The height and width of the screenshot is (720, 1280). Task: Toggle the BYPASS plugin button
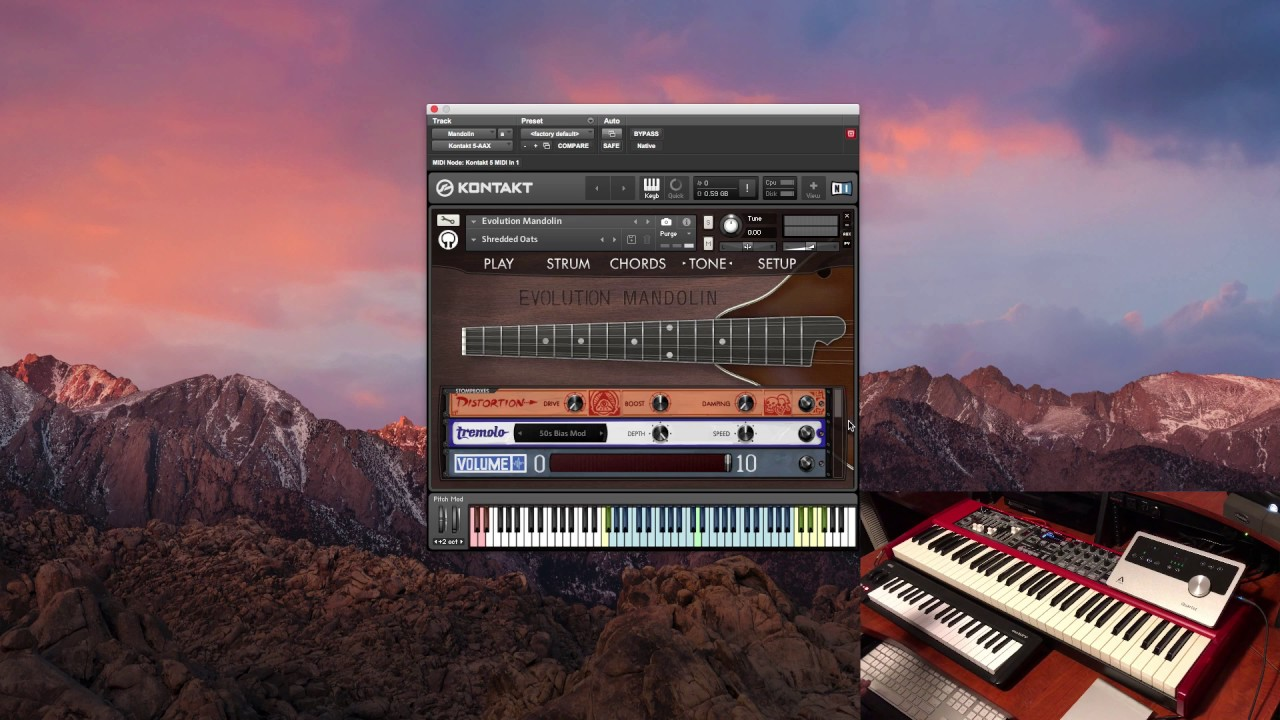[x=646, y=133]
